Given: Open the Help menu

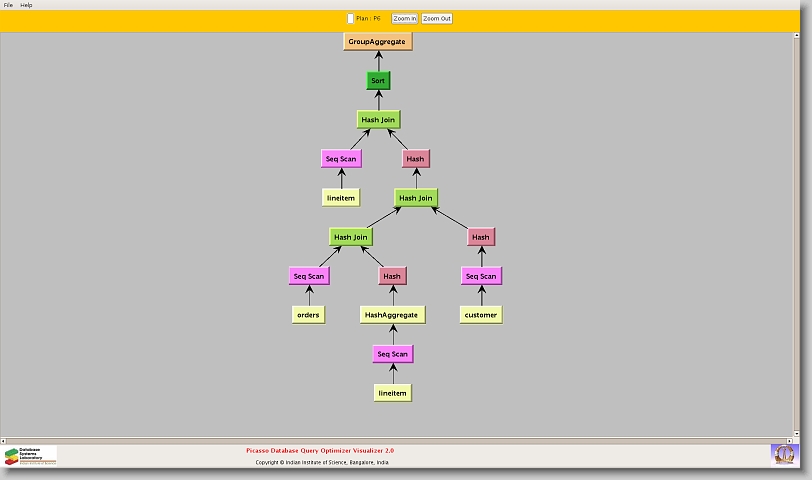Looking at the screenshot, I should (x=26, y=5).
